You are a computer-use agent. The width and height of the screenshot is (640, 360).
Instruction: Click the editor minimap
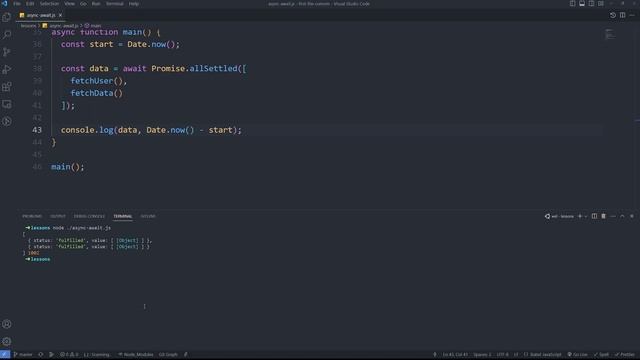[x=611, y=35]
